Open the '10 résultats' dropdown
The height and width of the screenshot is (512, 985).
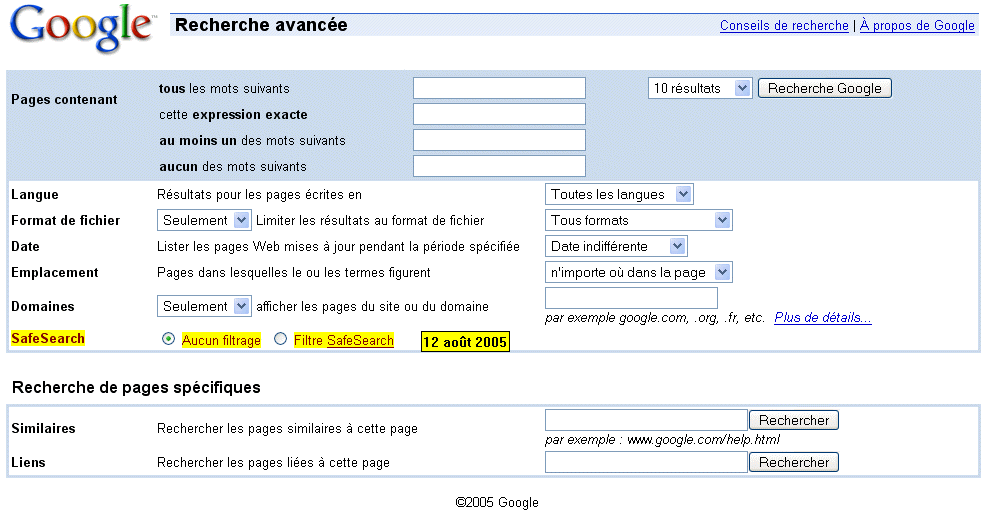[x=699, y=88]
